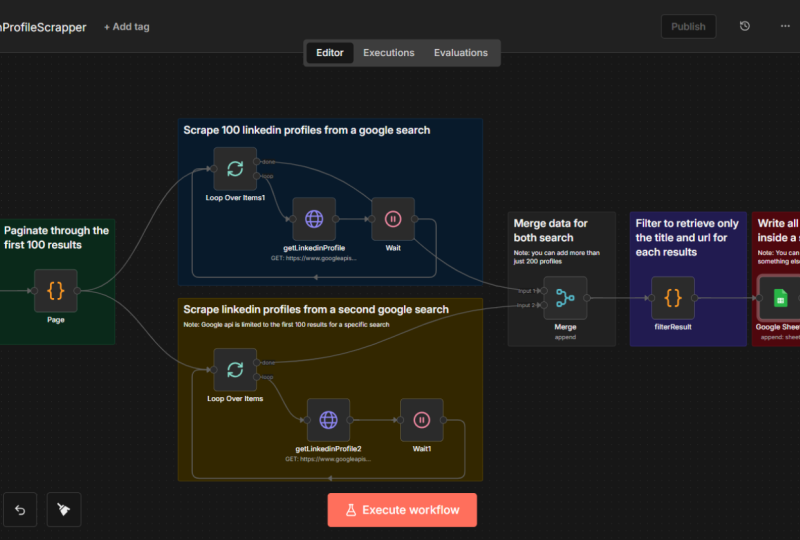Image resolution: width=800 pixels, height=540 pixels.
Task: Open the Merge node
Action: (565, 298)
